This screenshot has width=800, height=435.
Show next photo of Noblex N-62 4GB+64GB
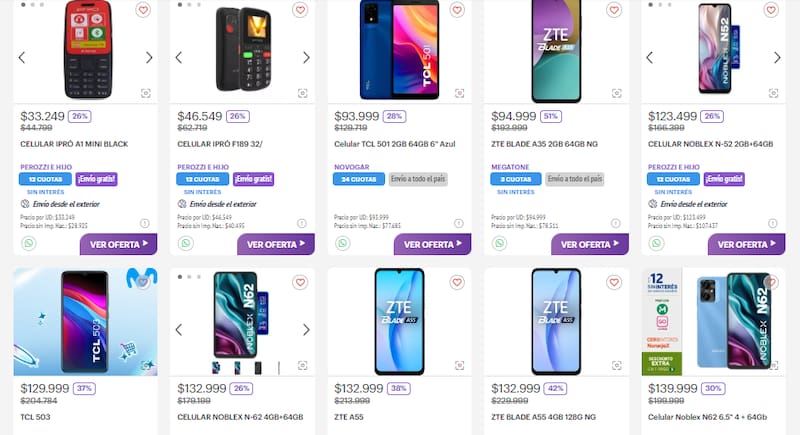click(306, 329)
